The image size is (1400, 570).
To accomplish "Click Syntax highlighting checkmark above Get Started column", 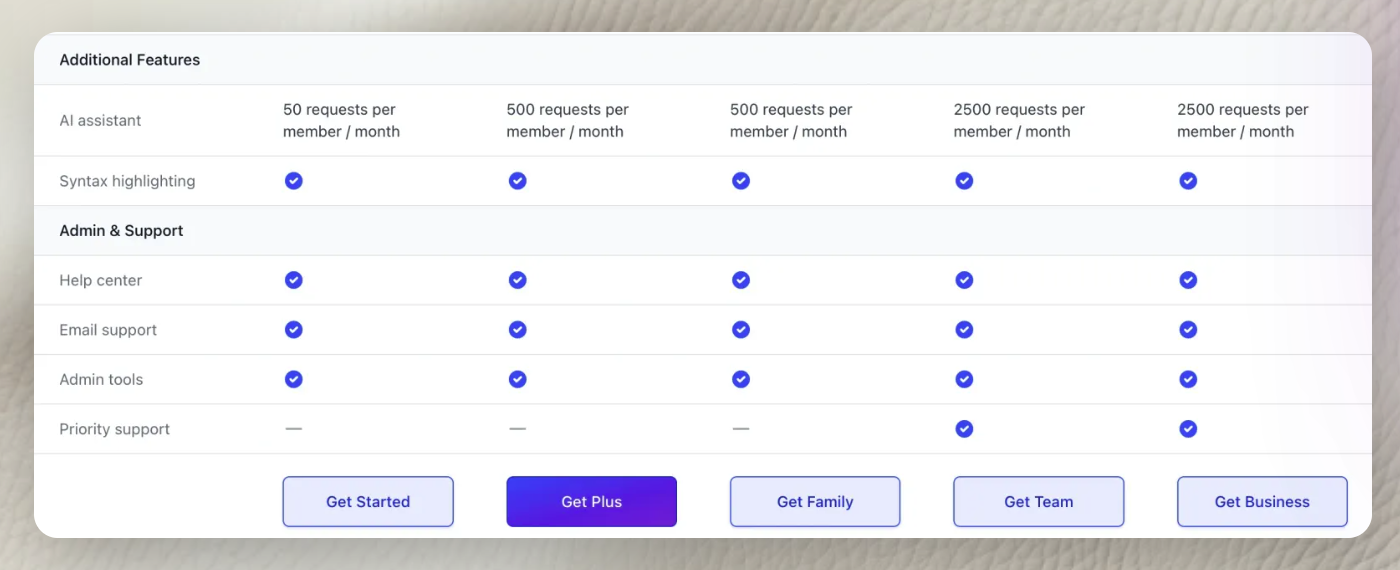I will tap(293, 181).
